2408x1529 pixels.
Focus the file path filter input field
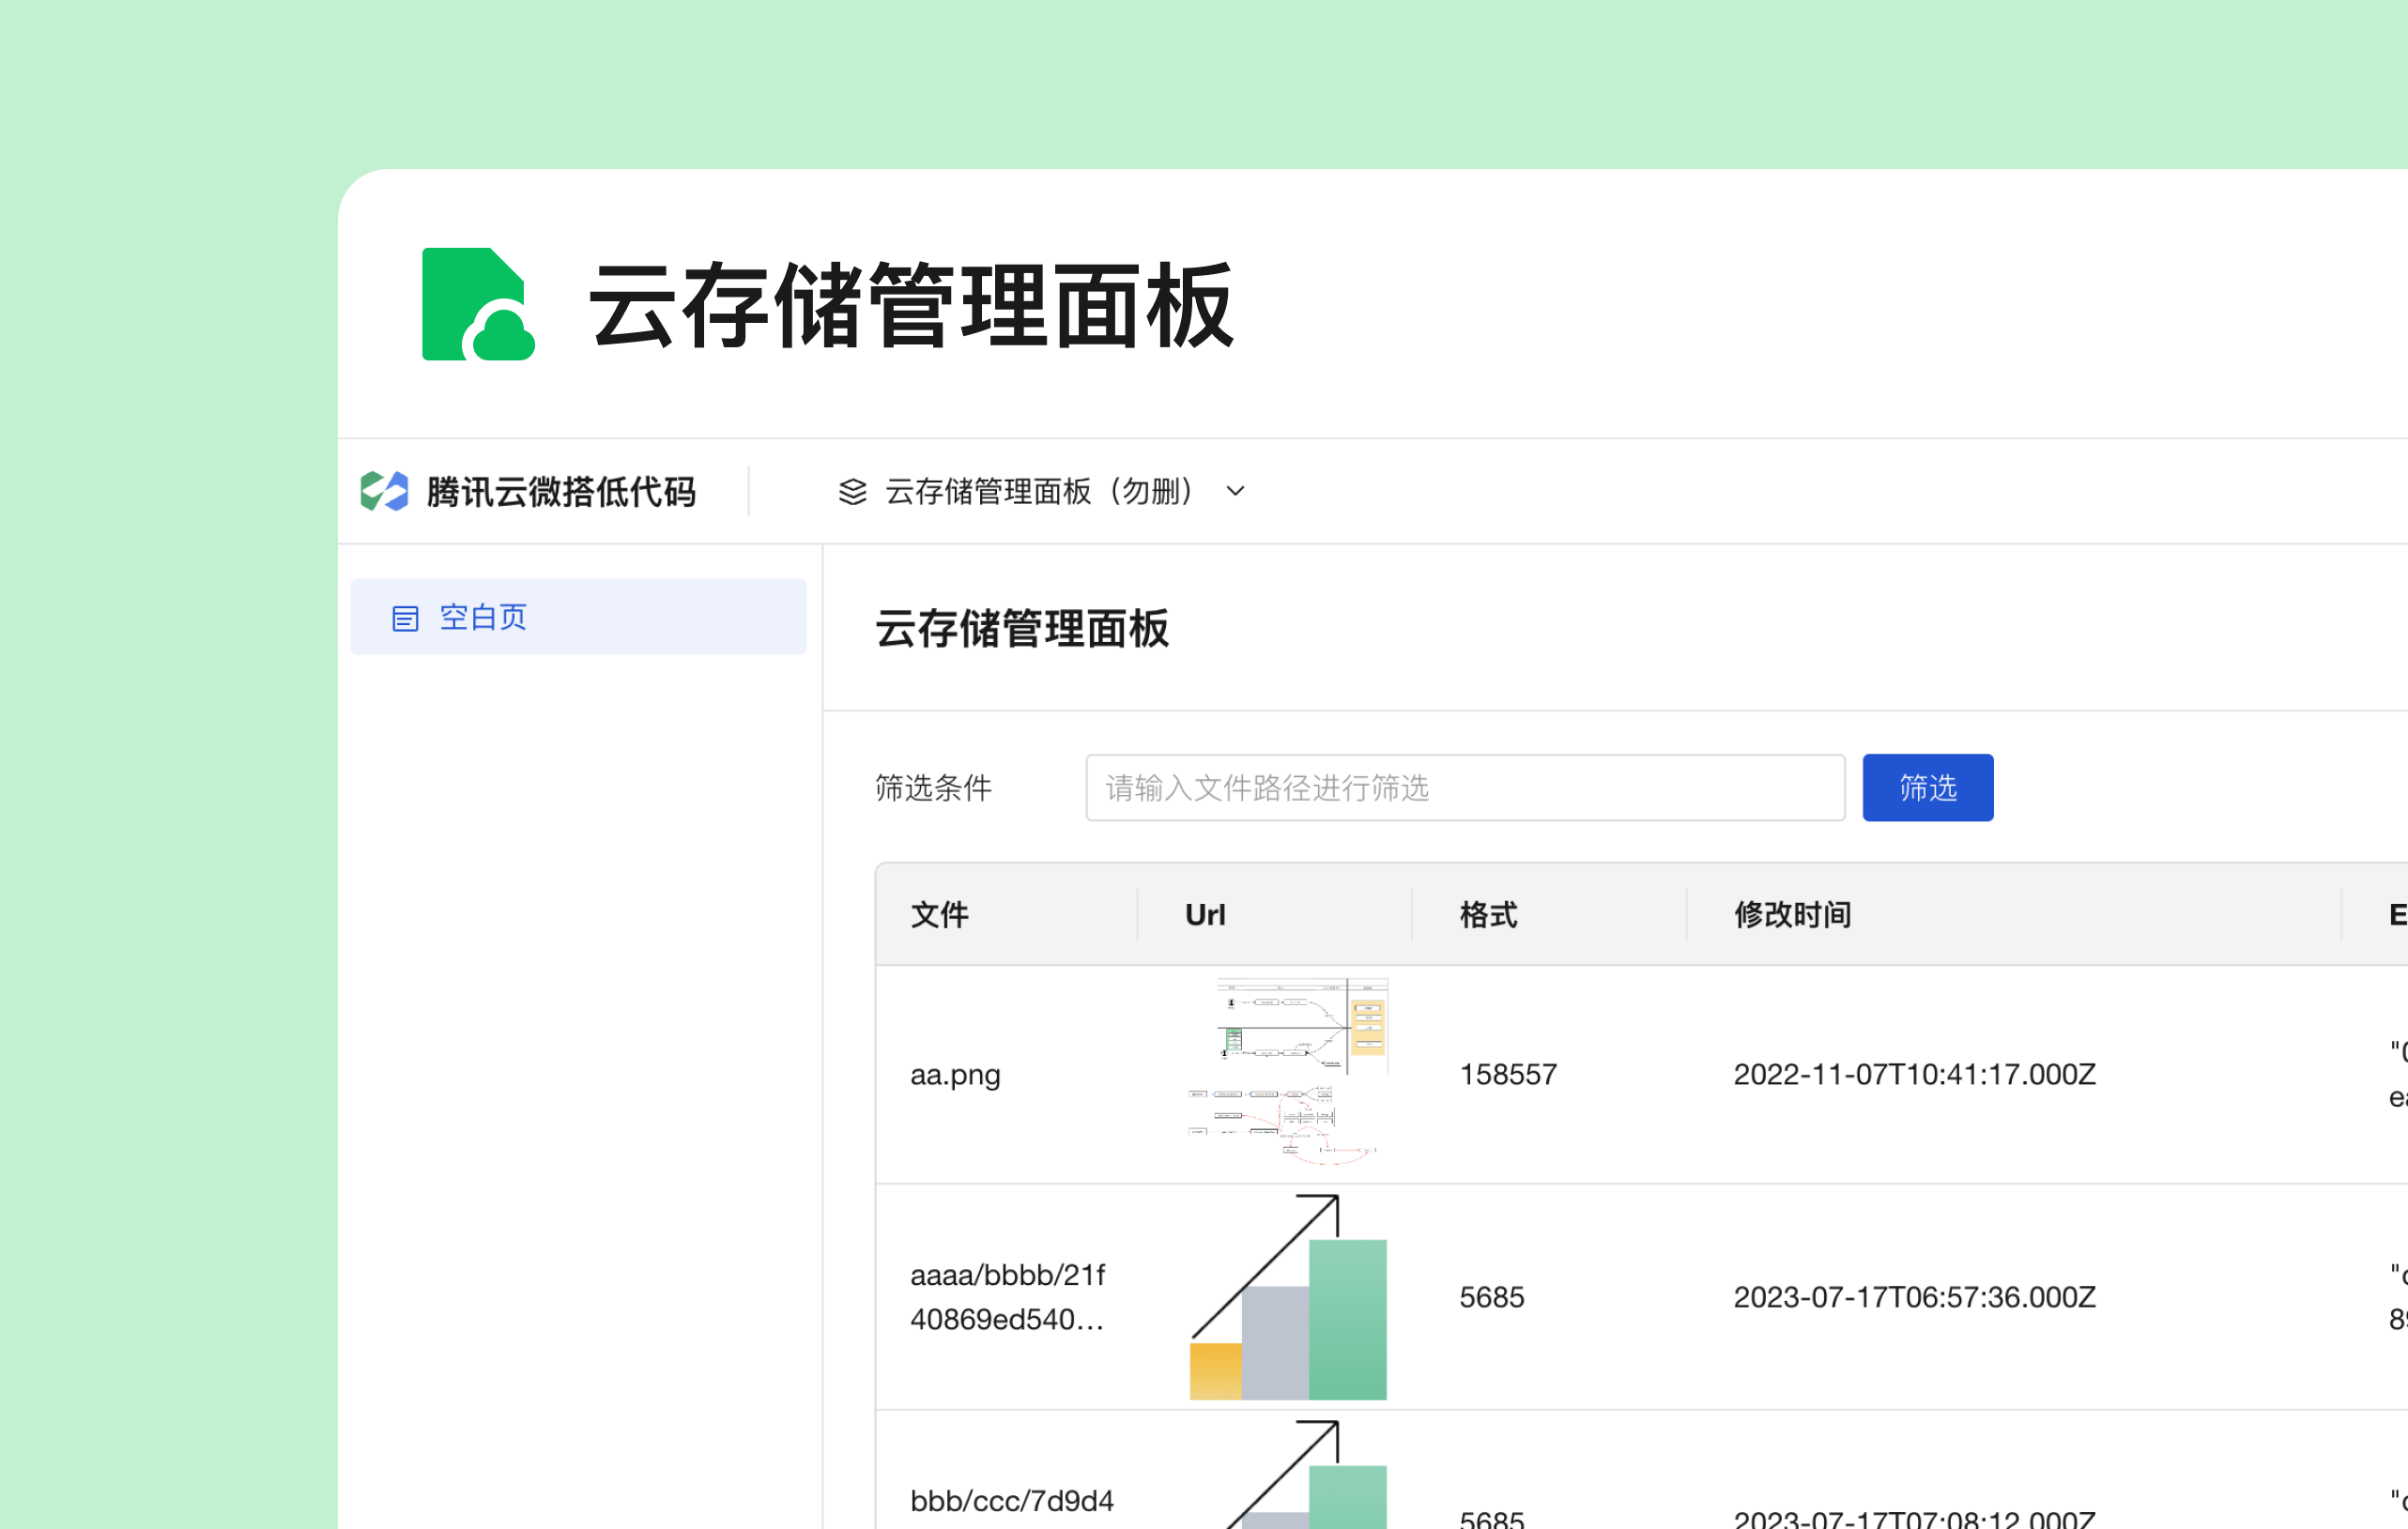[1465, 788]
